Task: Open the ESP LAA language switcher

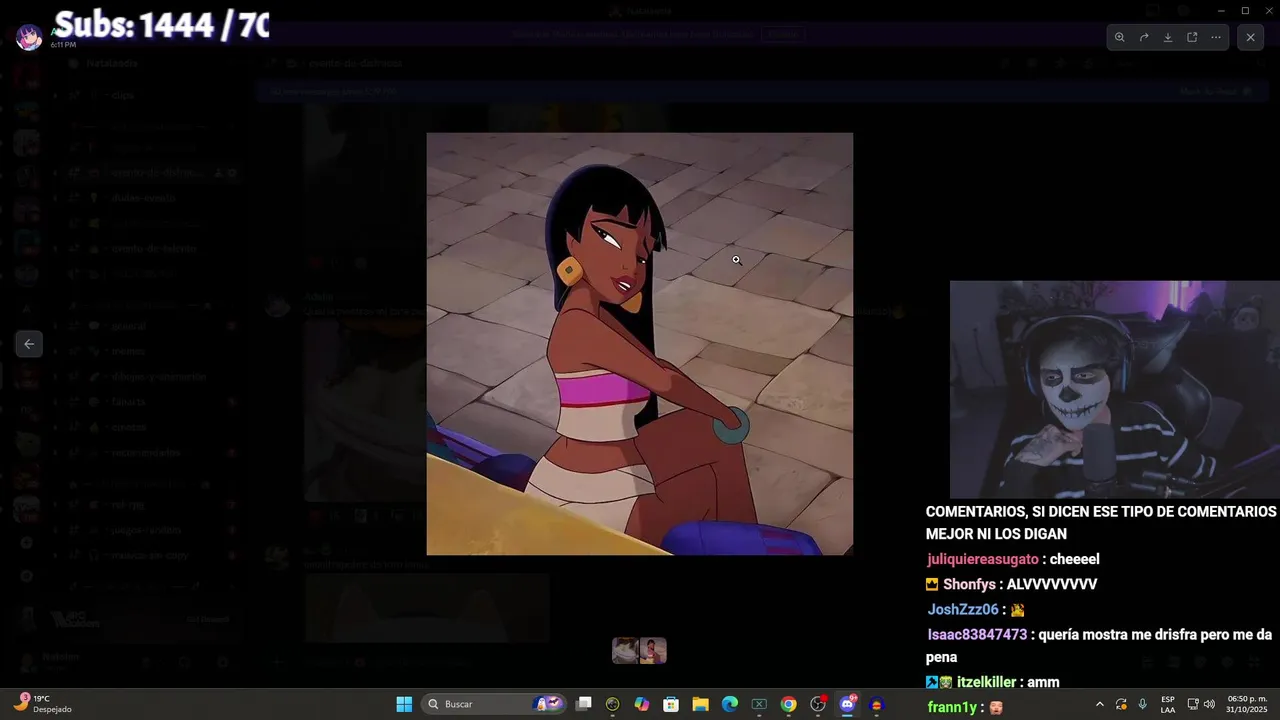Action: coord(1168,704)
